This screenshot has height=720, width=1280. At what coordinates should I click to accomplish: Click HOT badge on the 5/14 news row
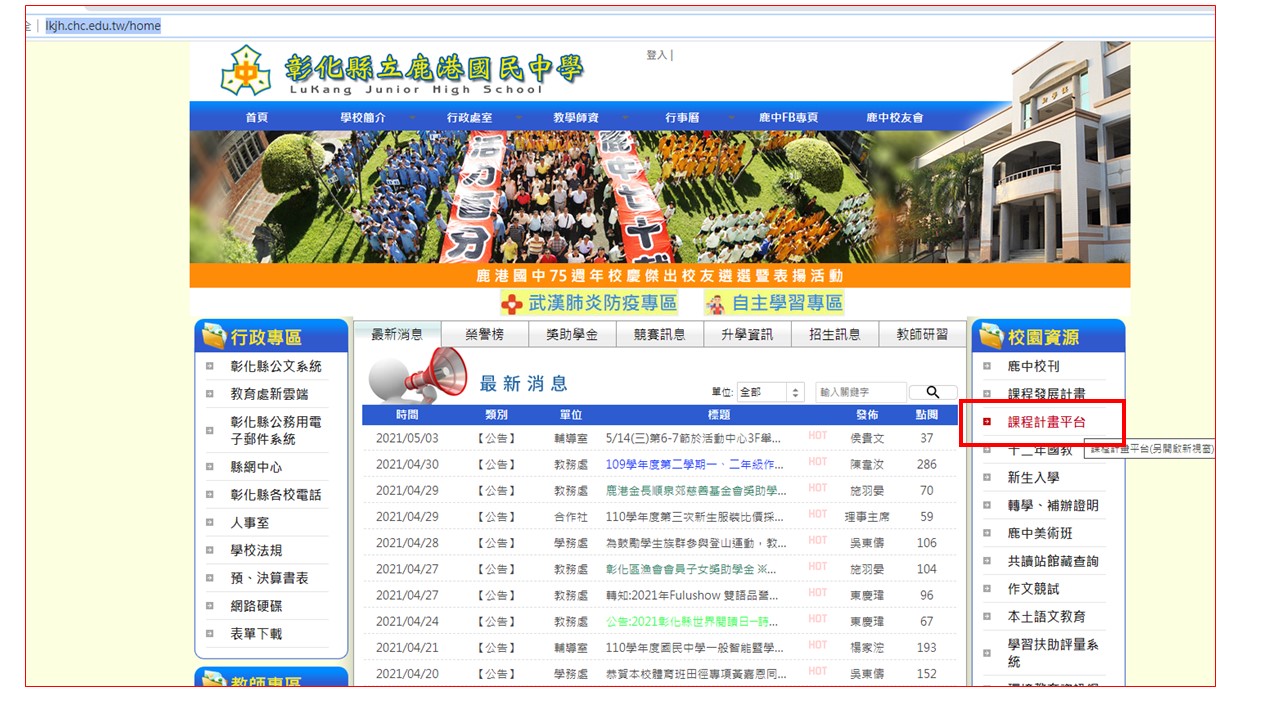pyautogui.click(x=818, y=437)
